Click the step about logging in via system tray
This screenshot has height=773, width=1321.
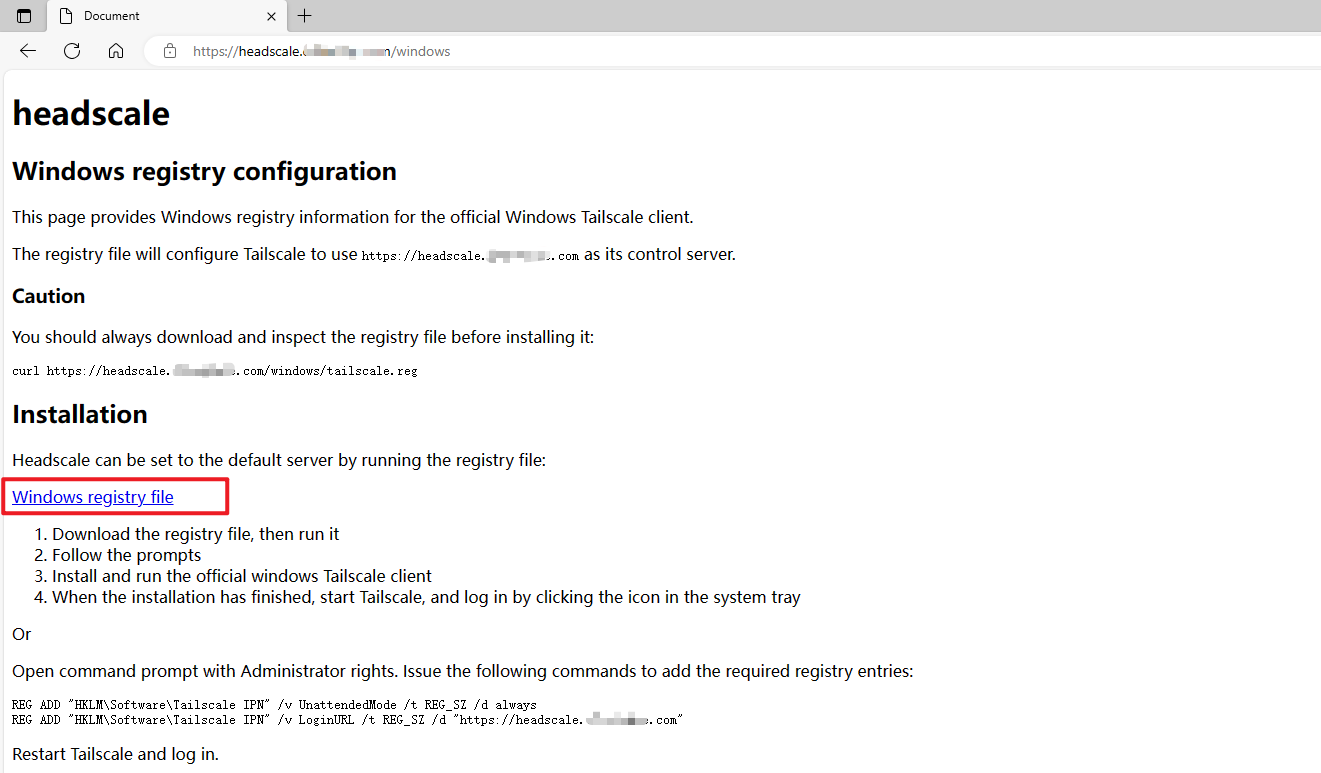(426, 597)
